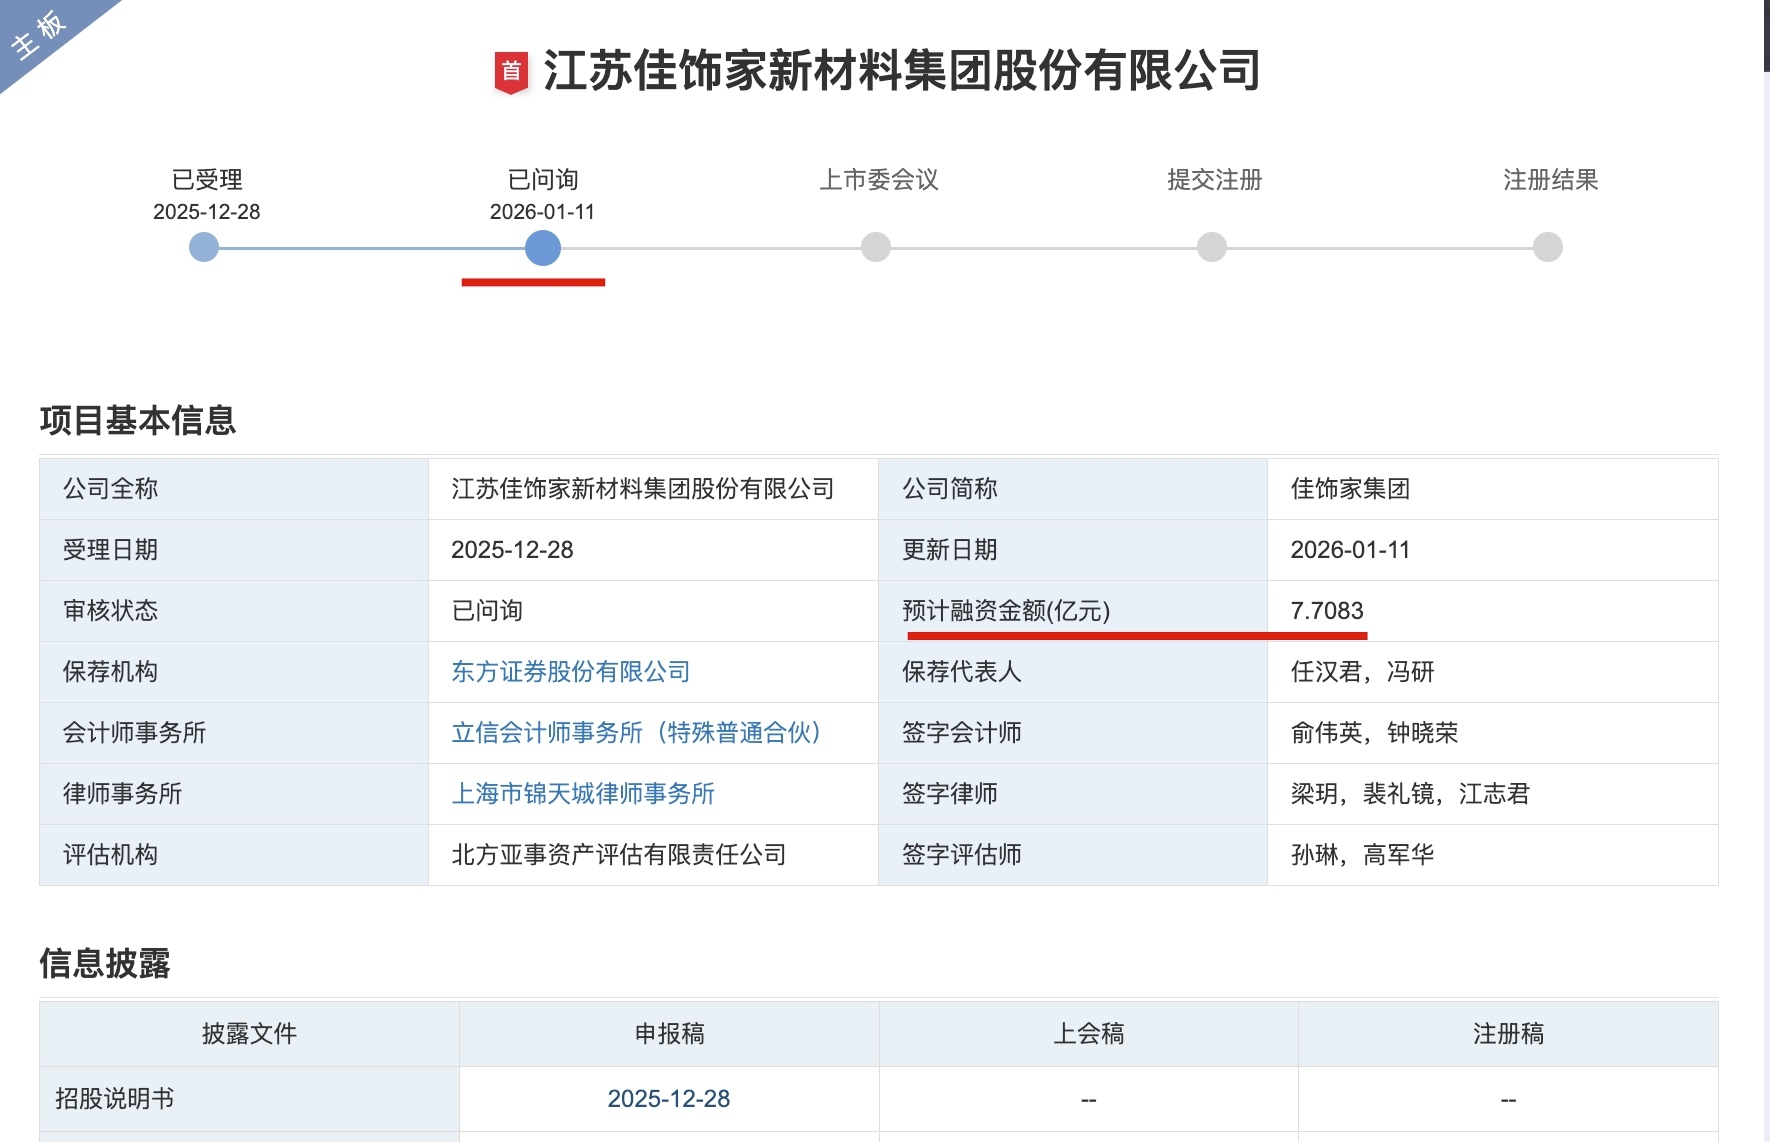
Task: Click the 注册稿 column header
Action: [x=1508, y=1034]
